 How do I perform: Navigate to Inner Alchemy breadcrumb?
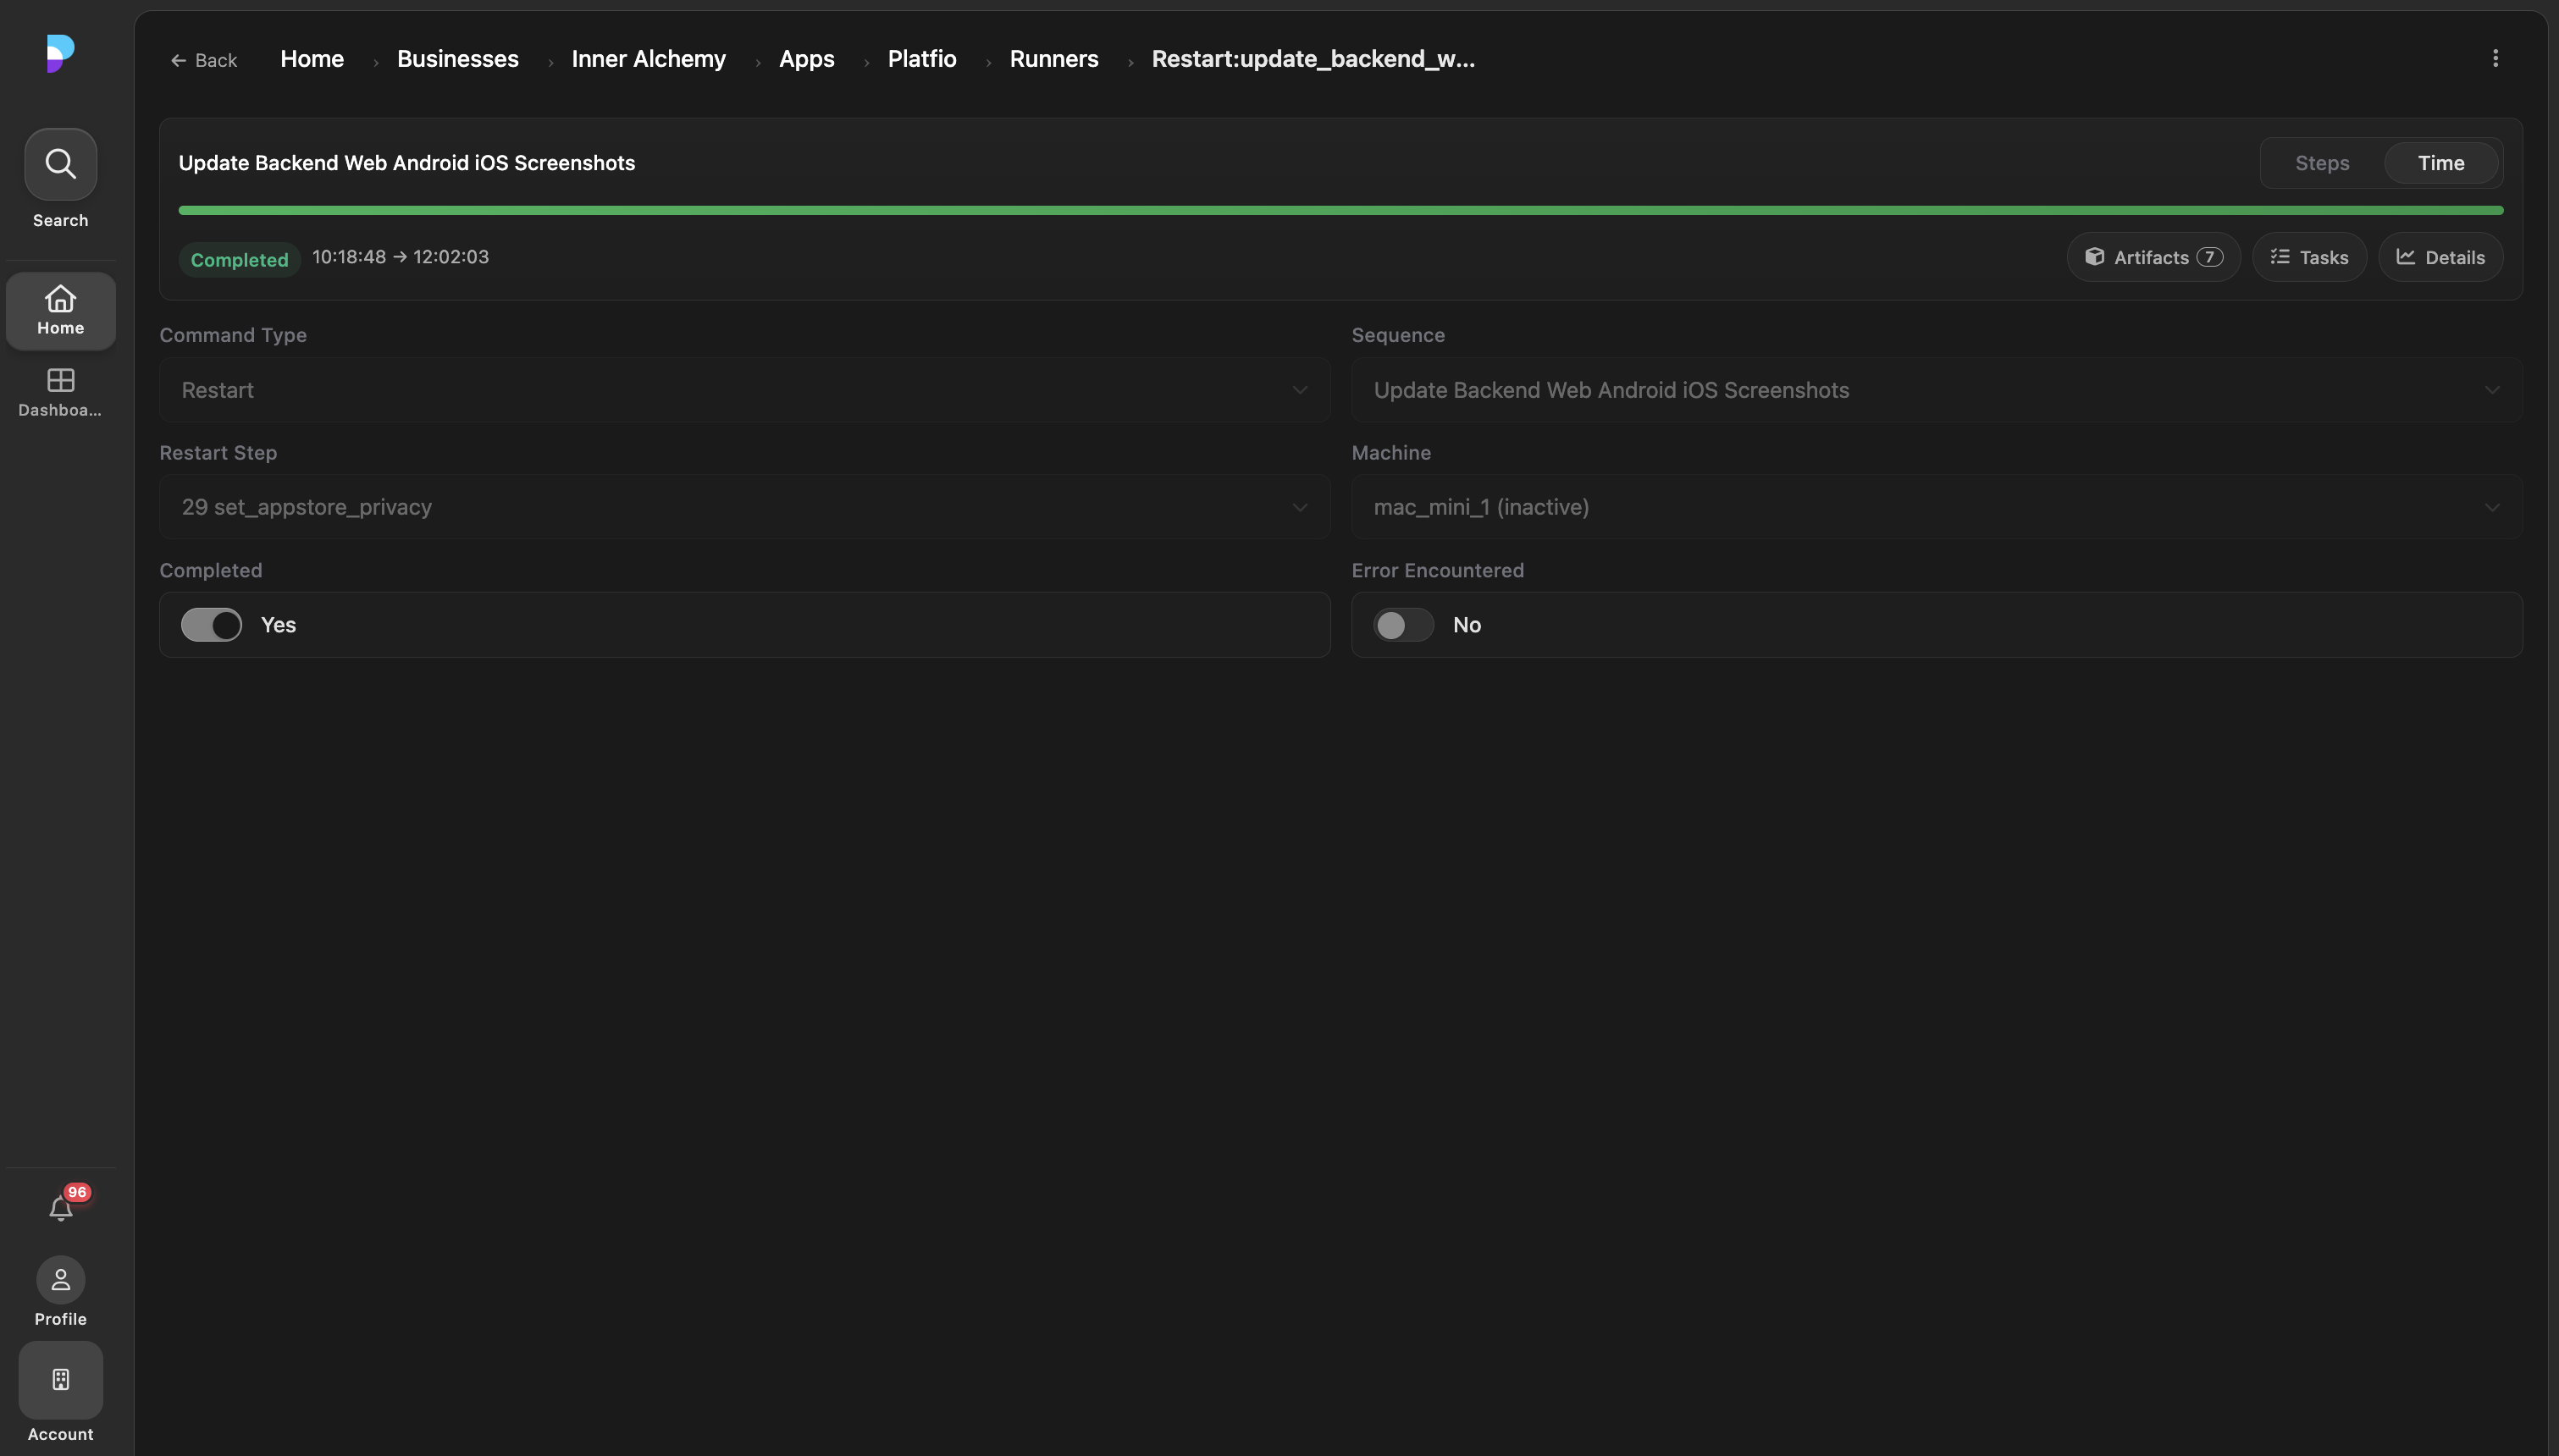point(648,59)
